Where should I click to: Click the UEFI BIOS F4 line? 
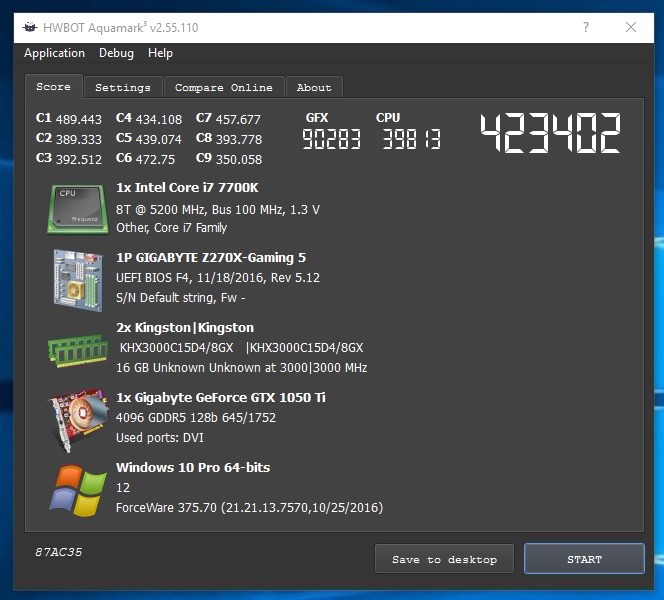[218, 278]
